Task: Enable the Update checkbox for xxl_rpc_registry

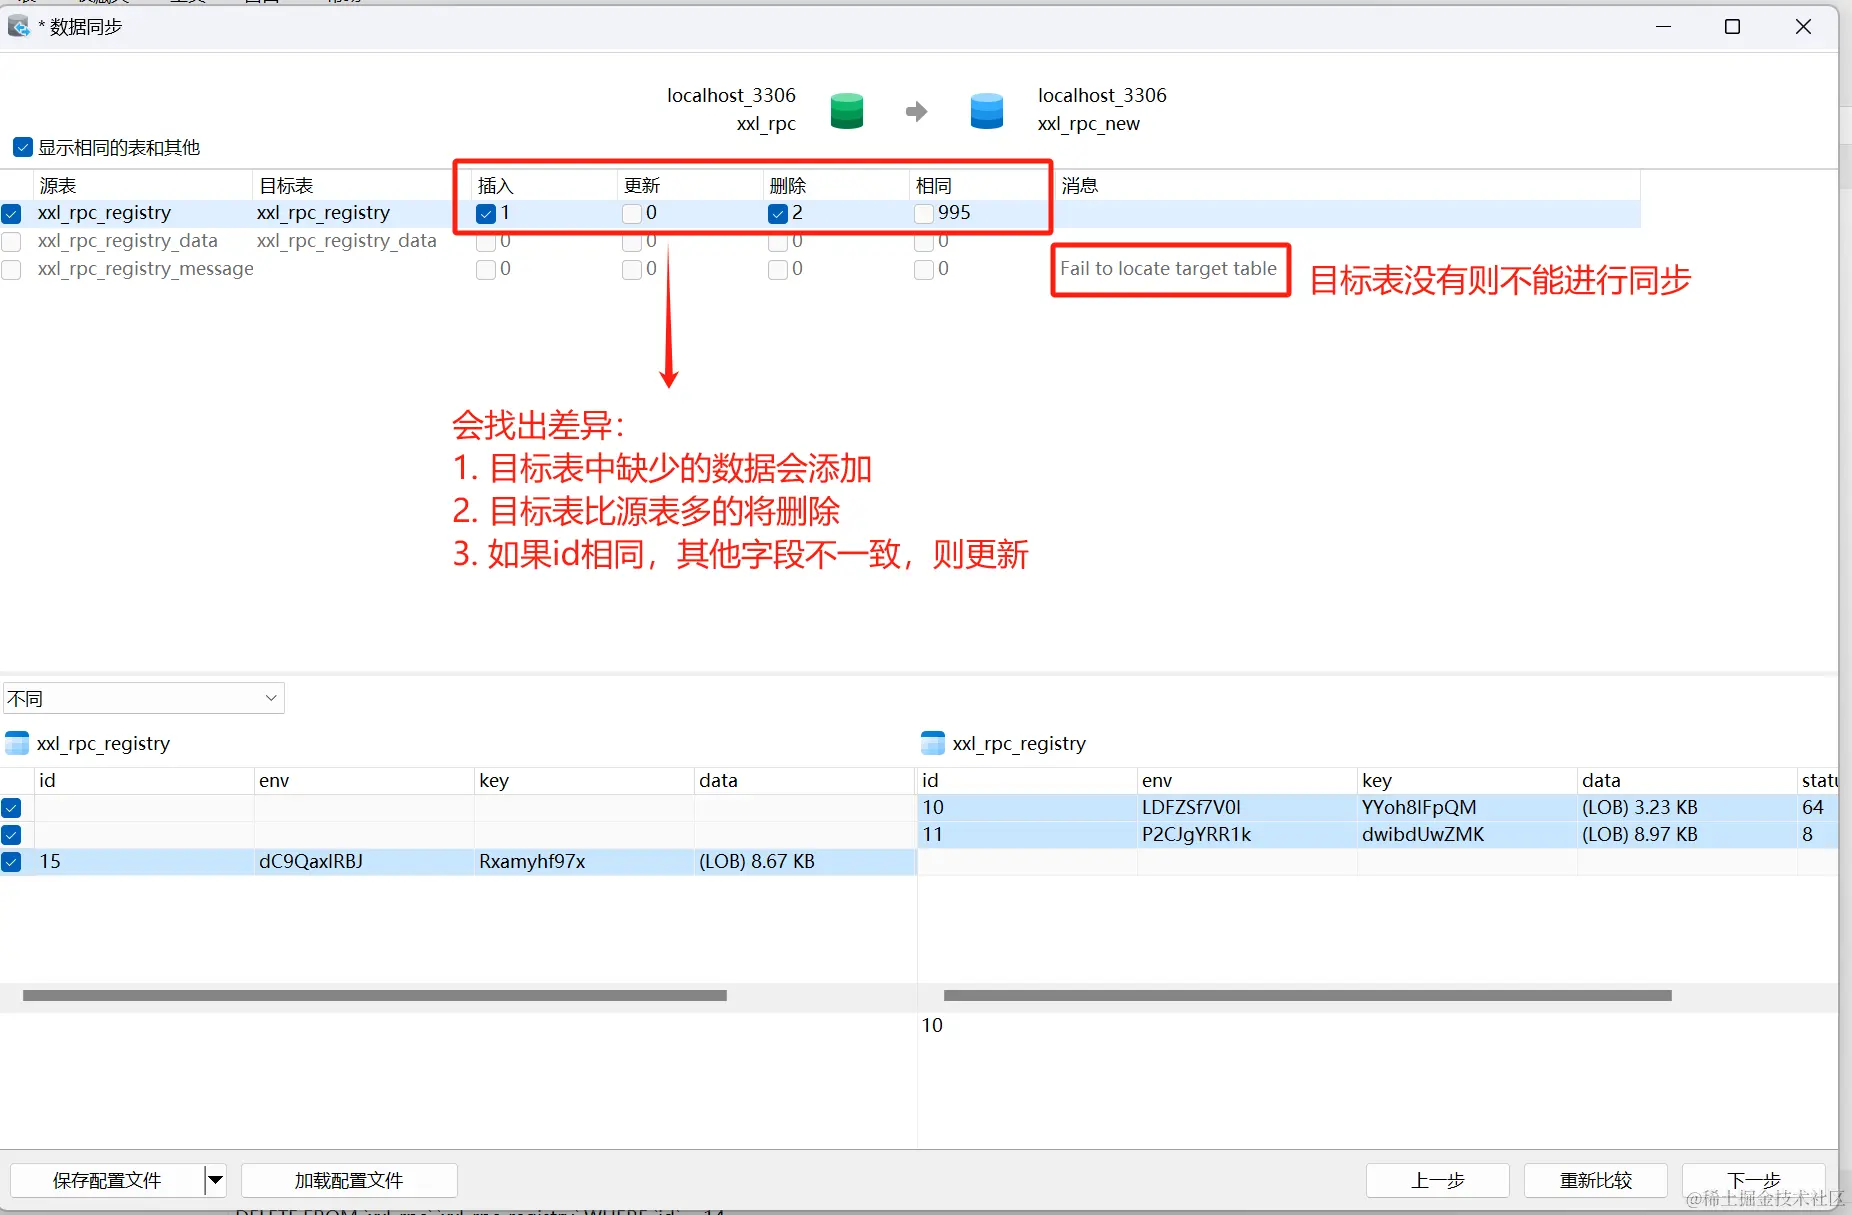Action: tap(632, 213)
